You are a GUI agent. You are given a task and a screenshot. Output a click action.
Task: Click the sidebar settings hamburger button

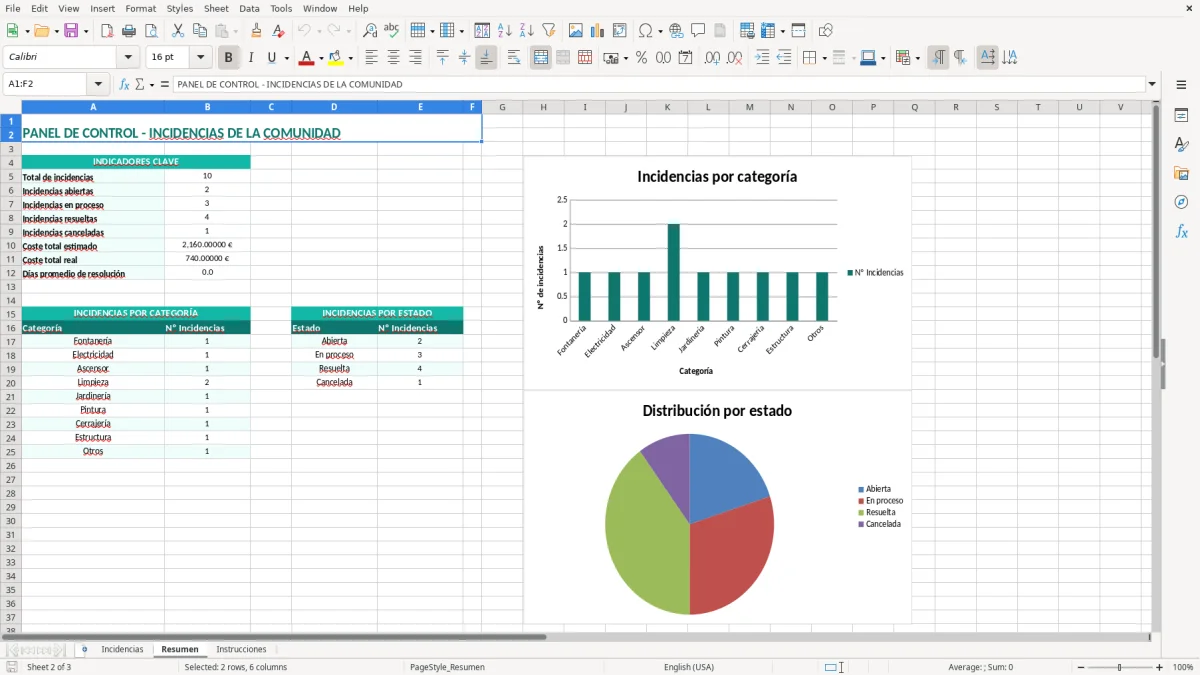(x=1181, y=85)
